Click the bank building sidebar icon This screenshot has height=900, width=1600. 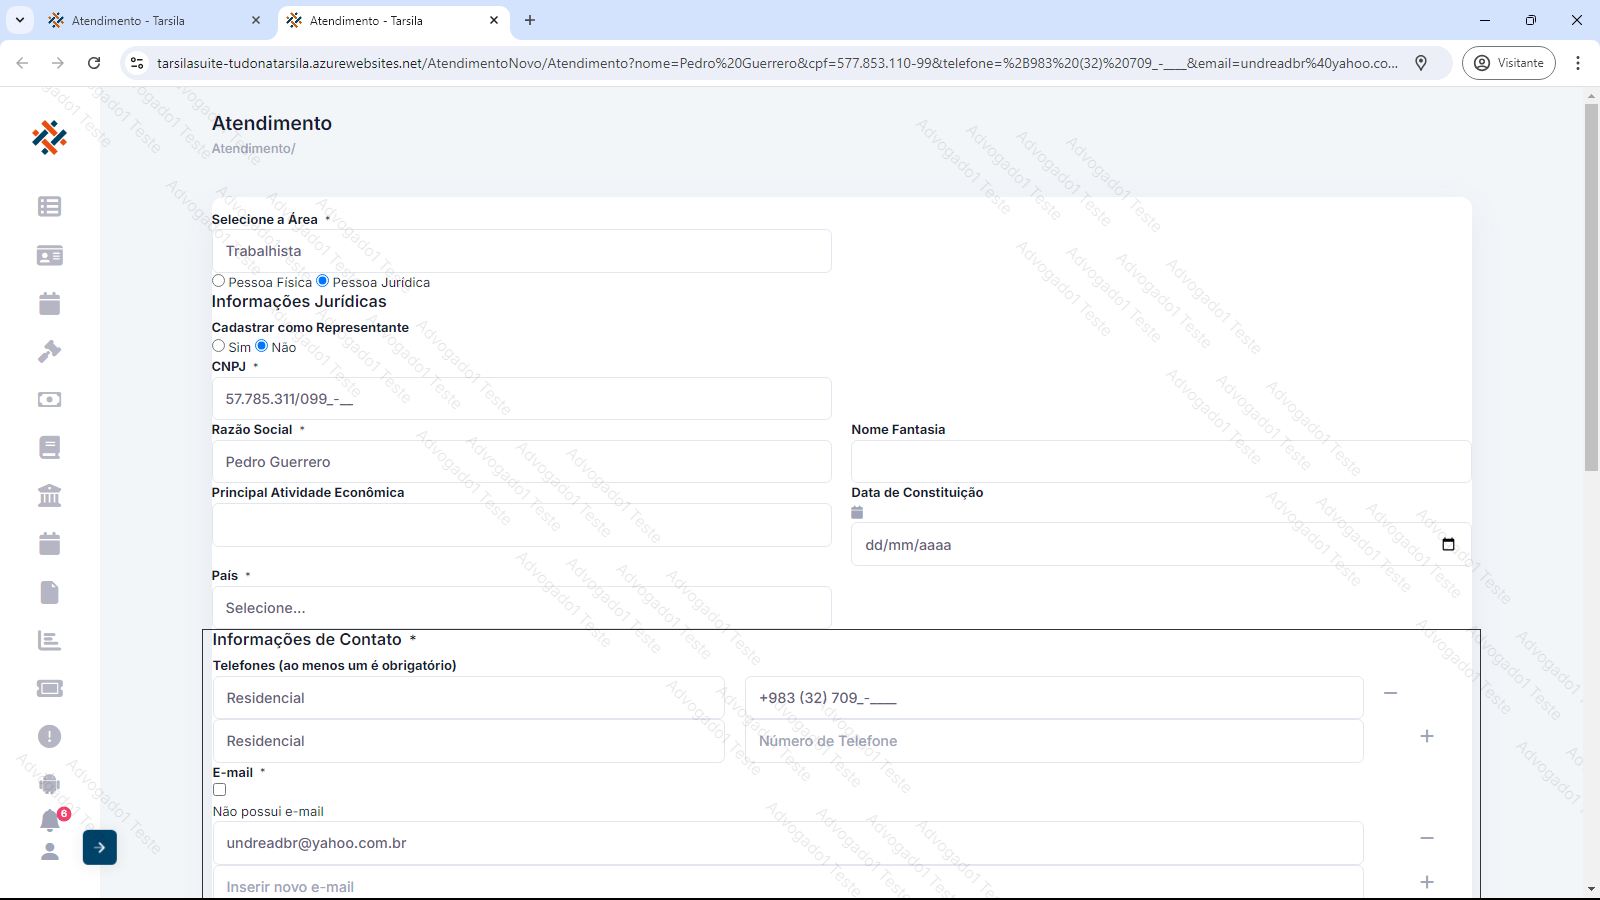tap(49, 496)
